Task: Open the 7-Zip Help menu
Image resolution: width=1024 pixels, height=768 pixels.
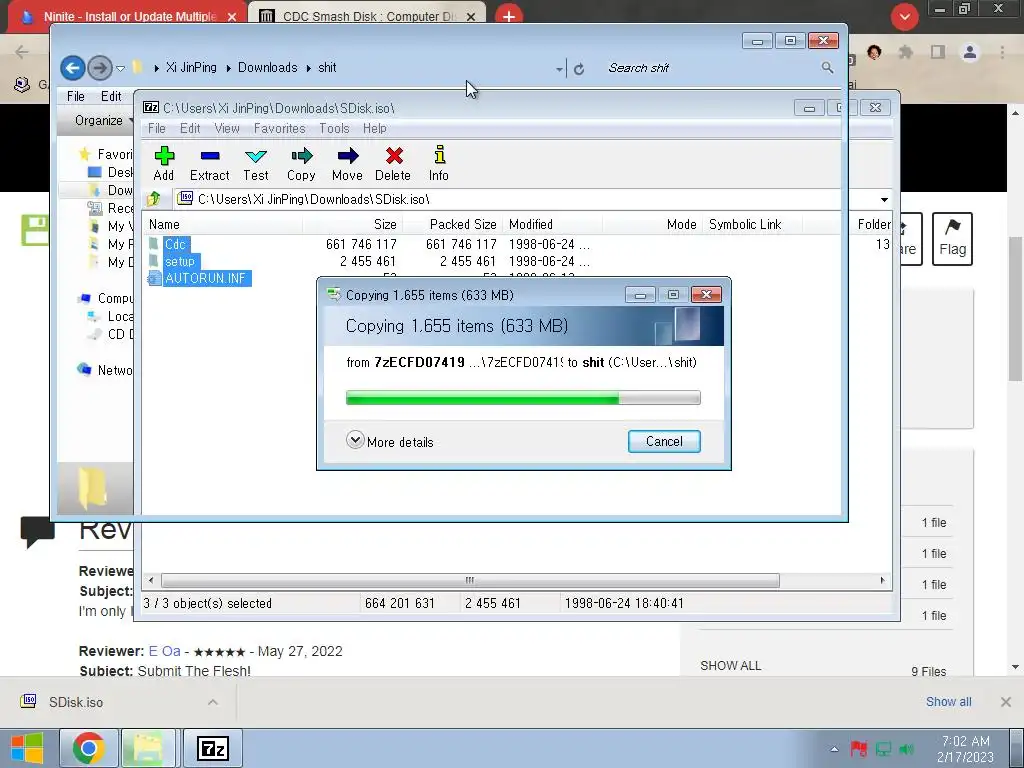Action: (x=375, y=129)
